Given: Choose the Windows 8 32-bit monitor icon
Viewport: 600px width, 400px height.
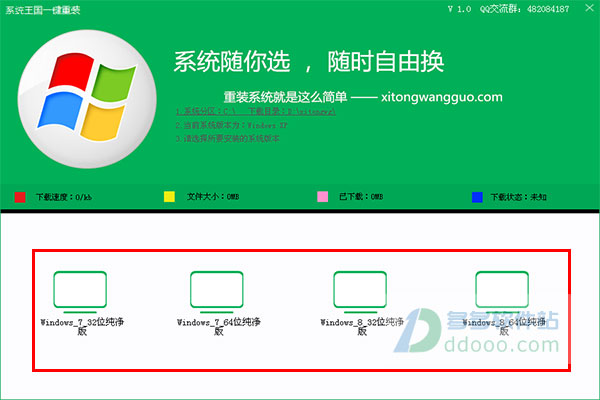Looking at the screenshot, I should [360, 289].
